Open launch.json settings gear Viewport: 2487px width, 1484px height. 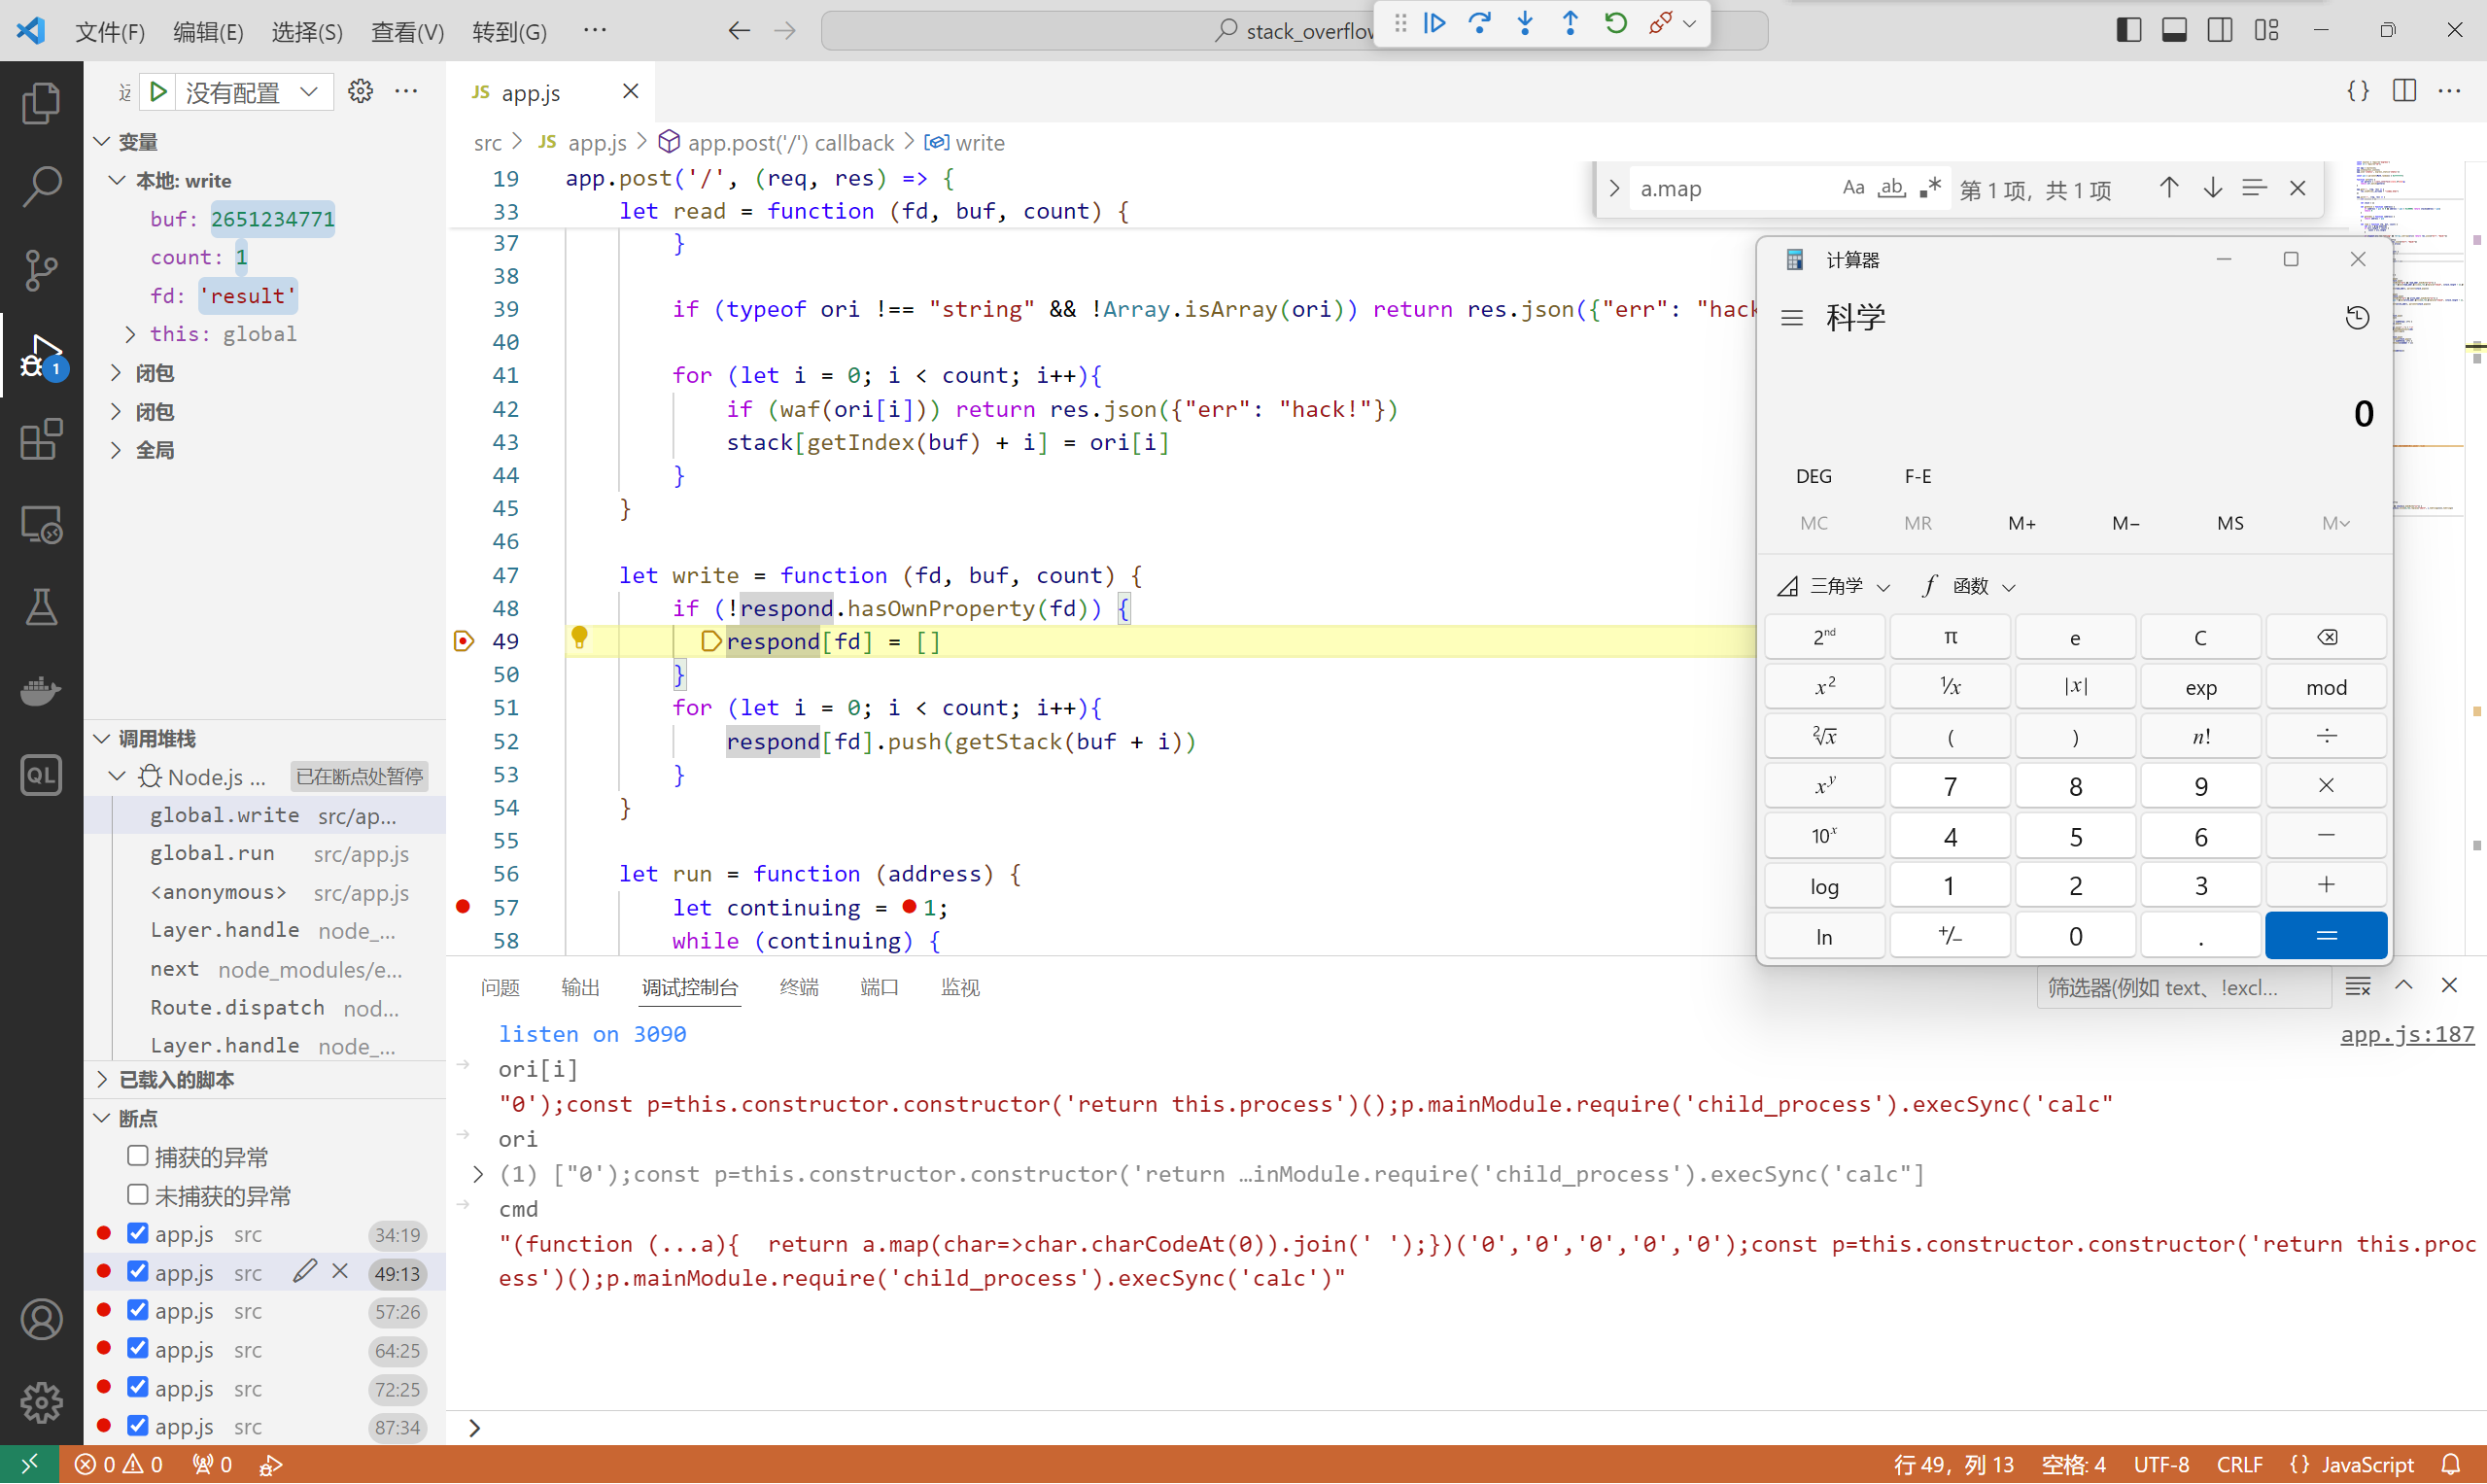click(x=360, y=92)
